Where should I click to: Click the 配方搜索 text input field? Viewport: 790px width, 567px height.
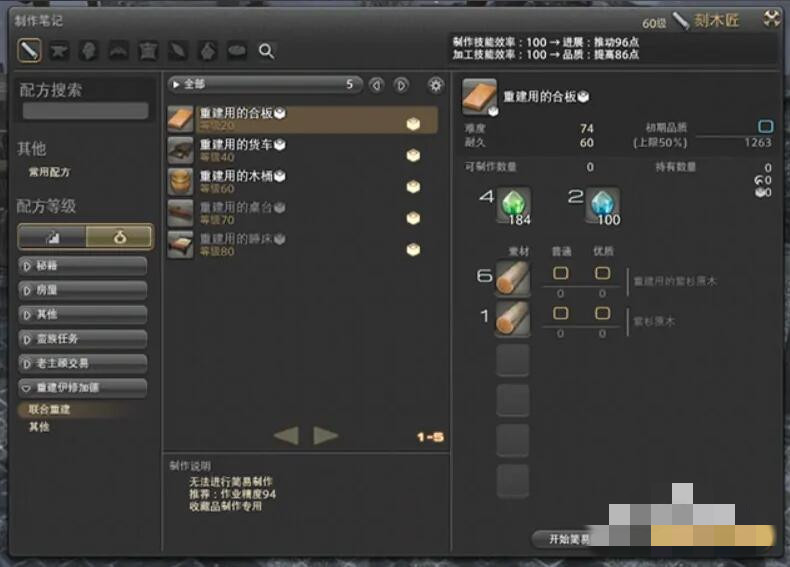point(86,111)
